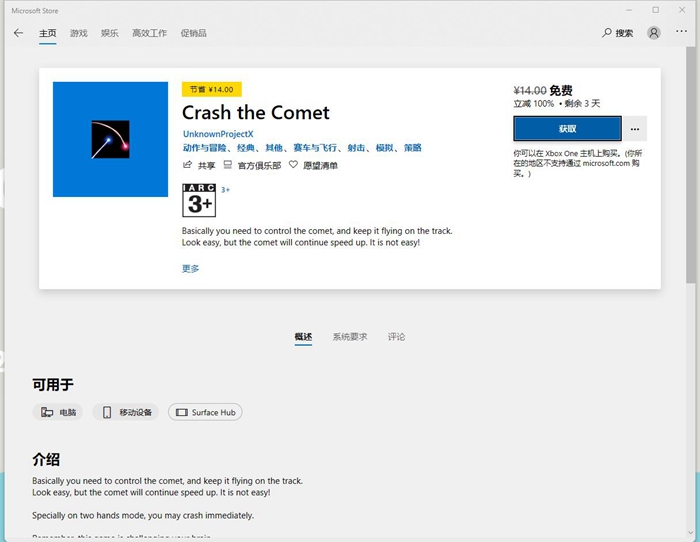The height and width of the screenshot is (542, 700).
Task: Open the 主页 tab
Action: pos(48,33)
